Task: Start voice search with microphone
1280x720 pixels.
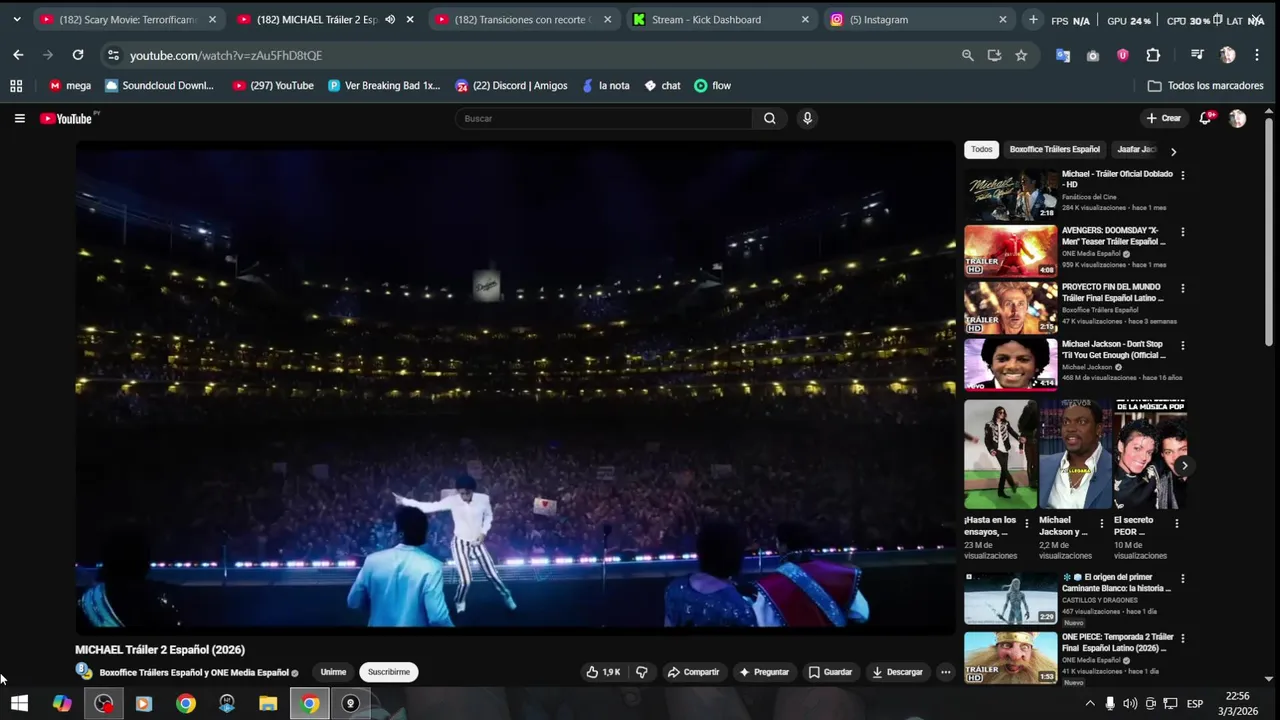Action: (x=807, y=118)
